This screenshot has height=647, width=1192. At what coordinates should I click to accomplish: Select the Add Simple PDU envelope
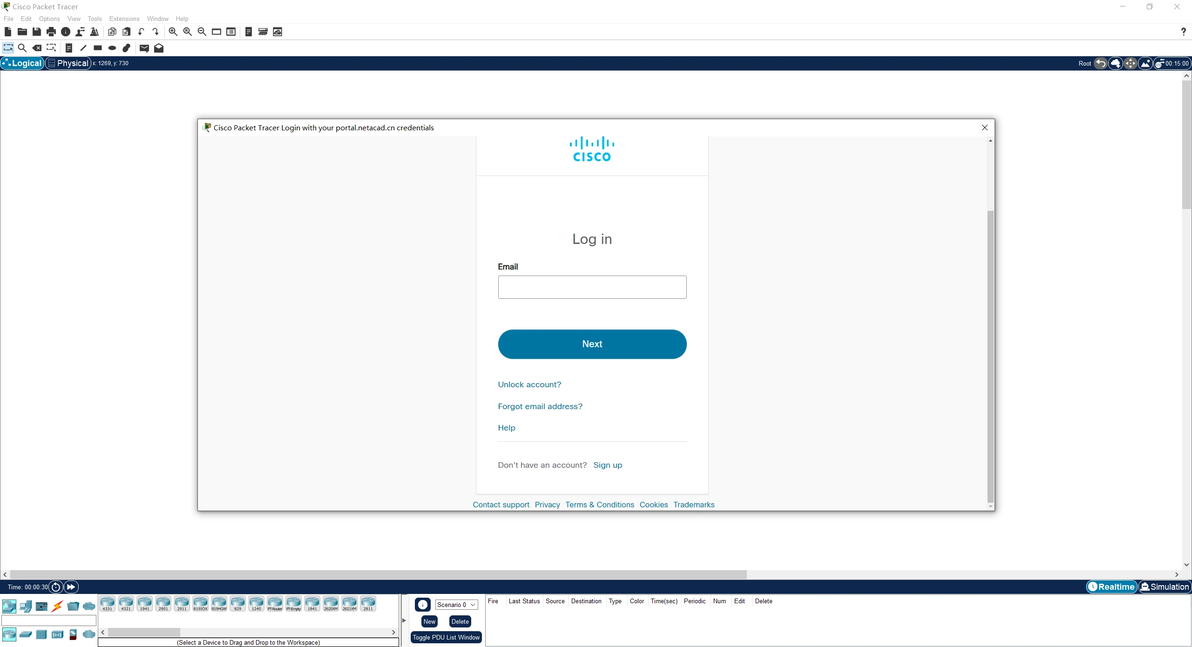[144, 48]
